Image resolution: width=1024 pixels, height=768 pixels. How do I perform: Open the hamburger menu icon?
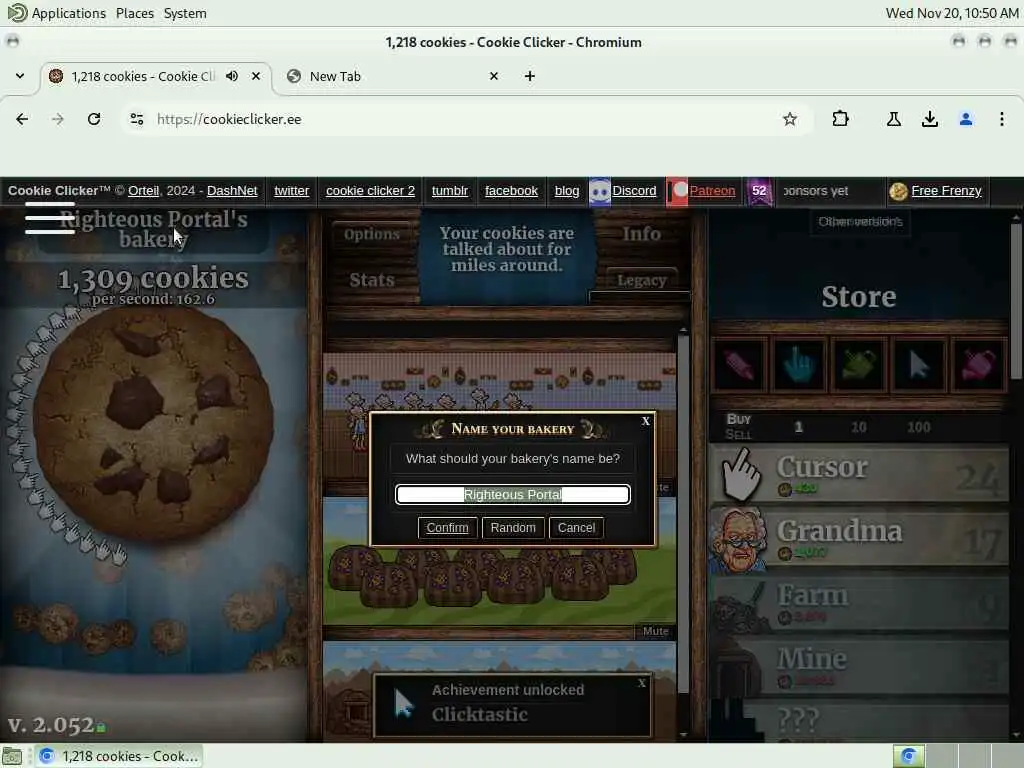50,218
